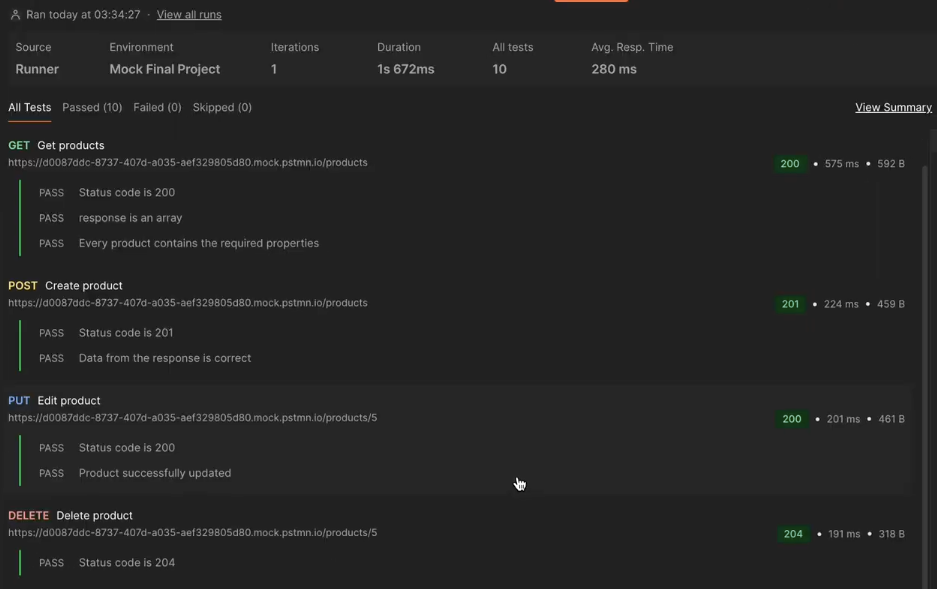Select 'response is an array' test result

click(130, 218)
